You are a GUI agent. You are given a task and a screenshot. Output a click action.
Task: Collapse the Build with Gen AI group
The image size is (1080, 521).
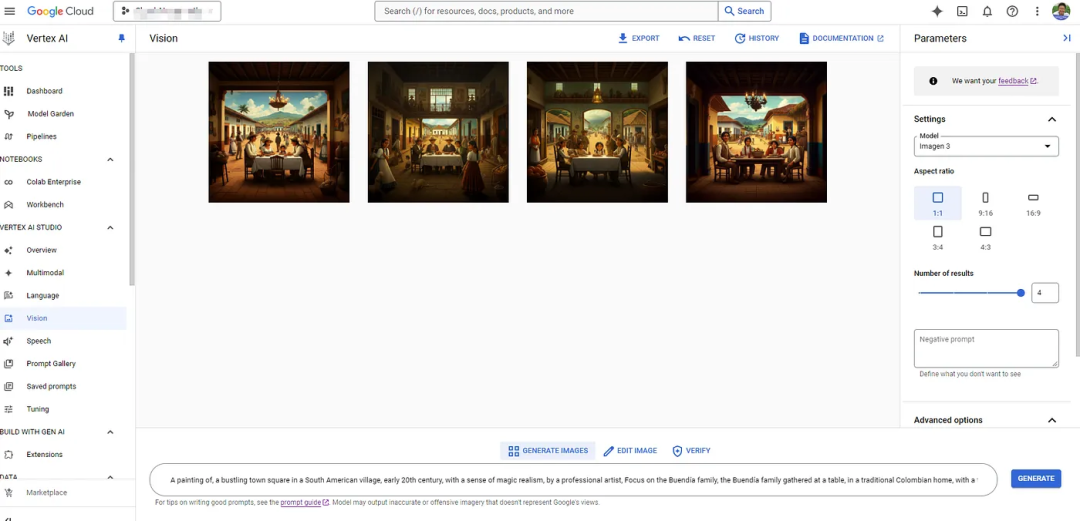(110, 432)
